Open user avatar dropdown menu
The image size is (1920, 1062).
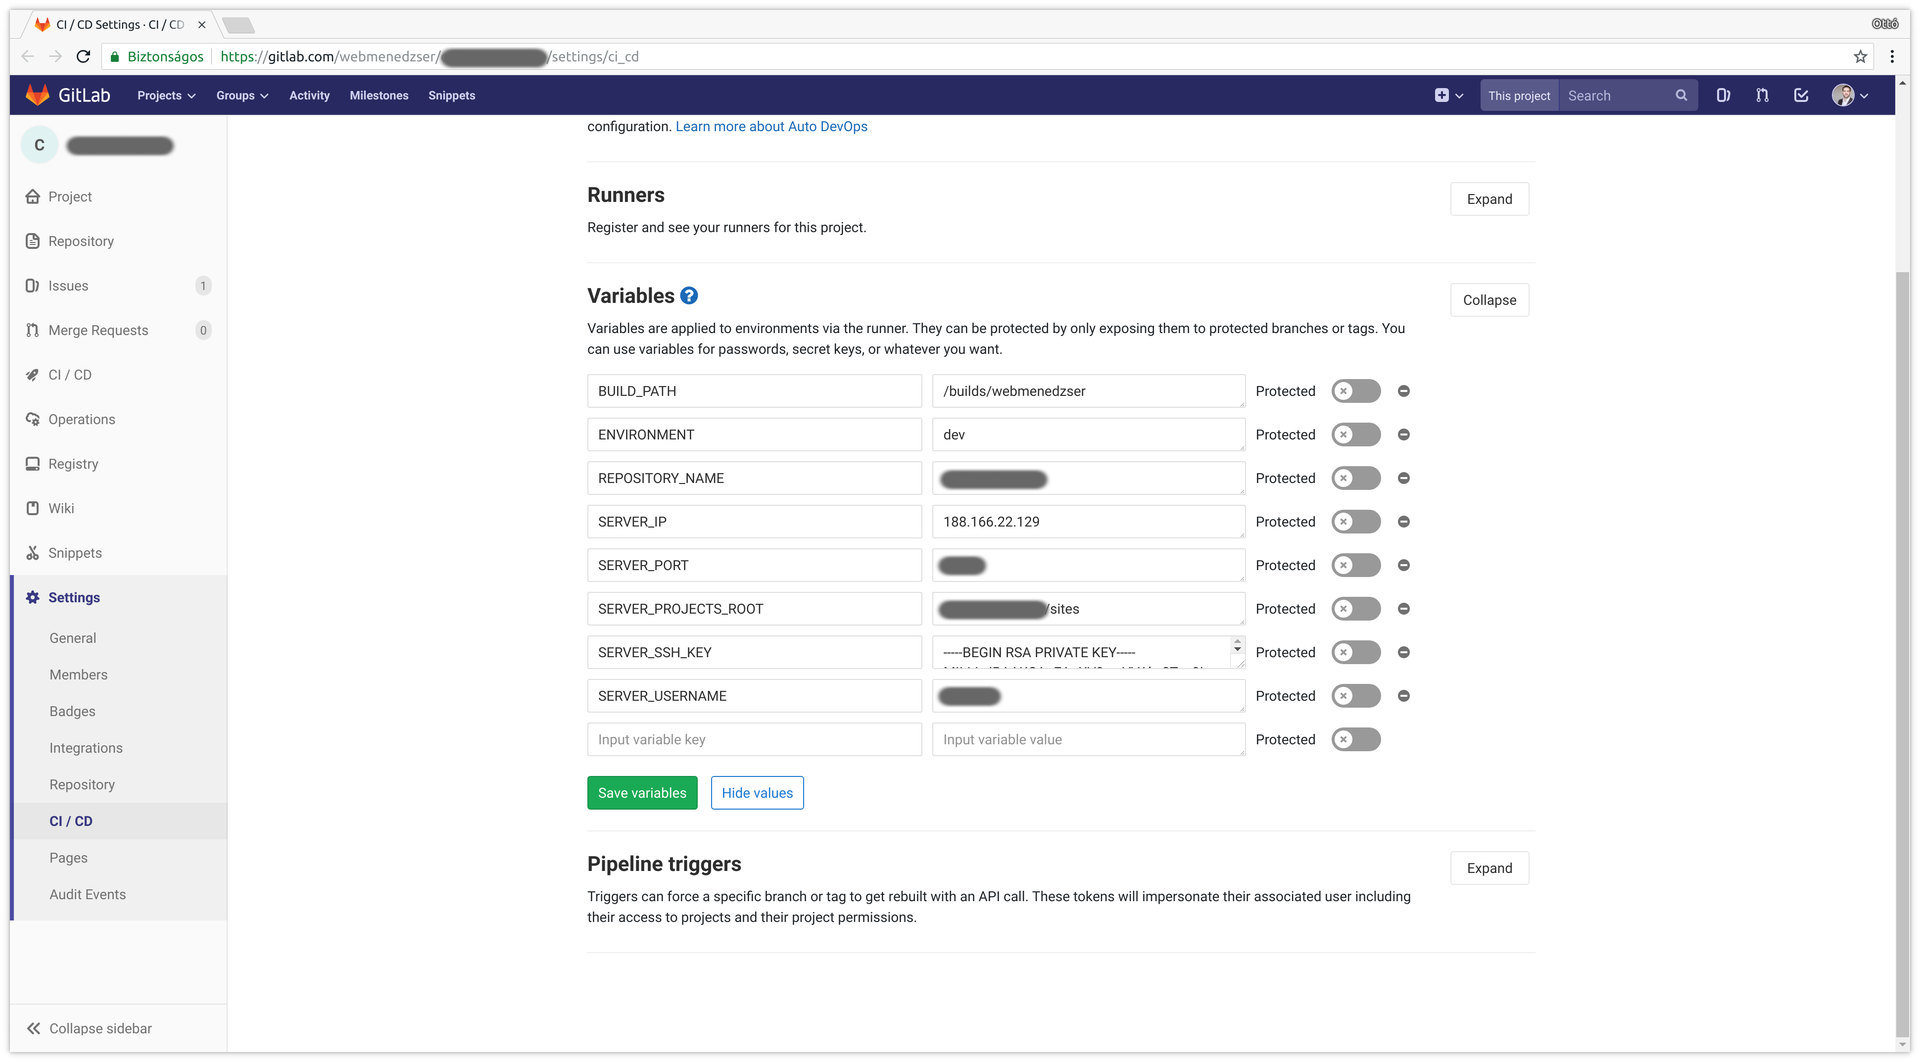(x=1850, y=96)
